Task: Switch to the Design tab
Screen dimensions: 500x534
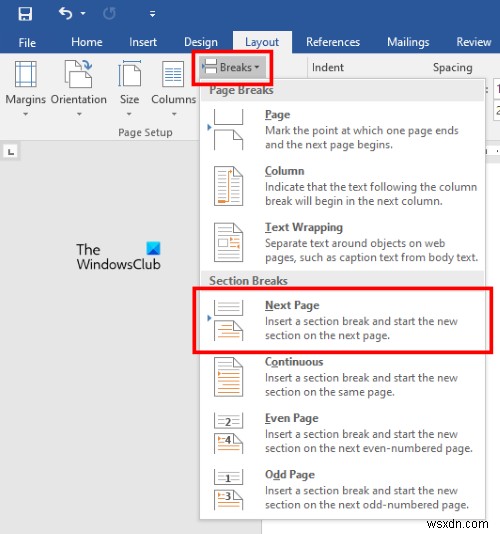Action: click(x=201, y=42)
